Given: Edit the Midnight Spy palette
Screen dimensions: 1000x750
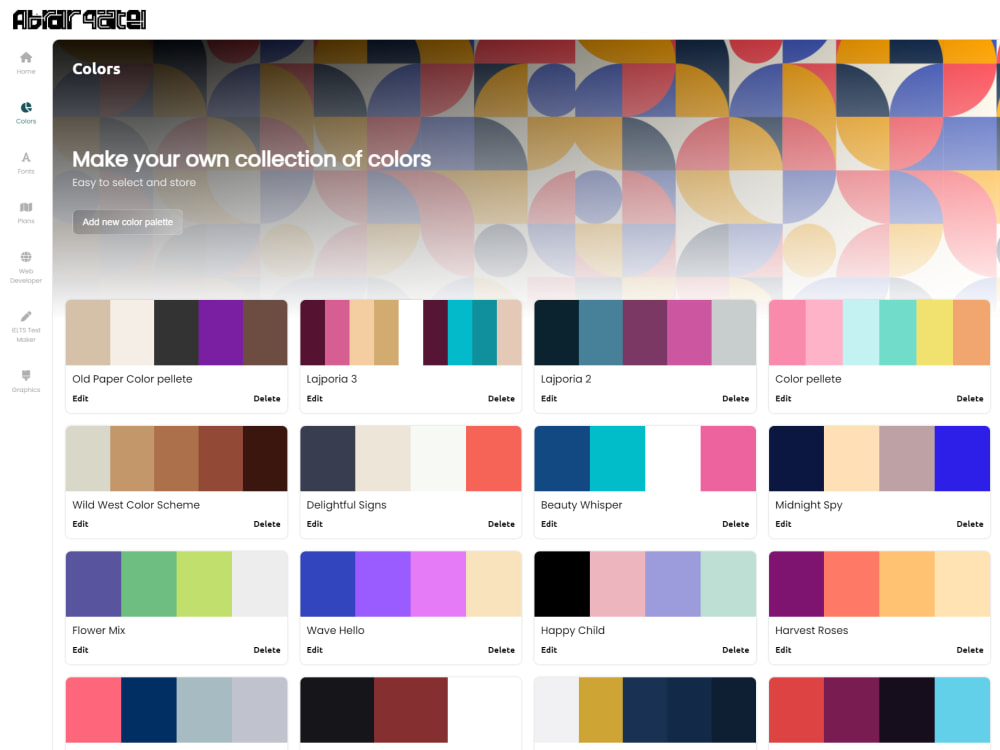Looking at the screenshot, I should pos(783,524).
